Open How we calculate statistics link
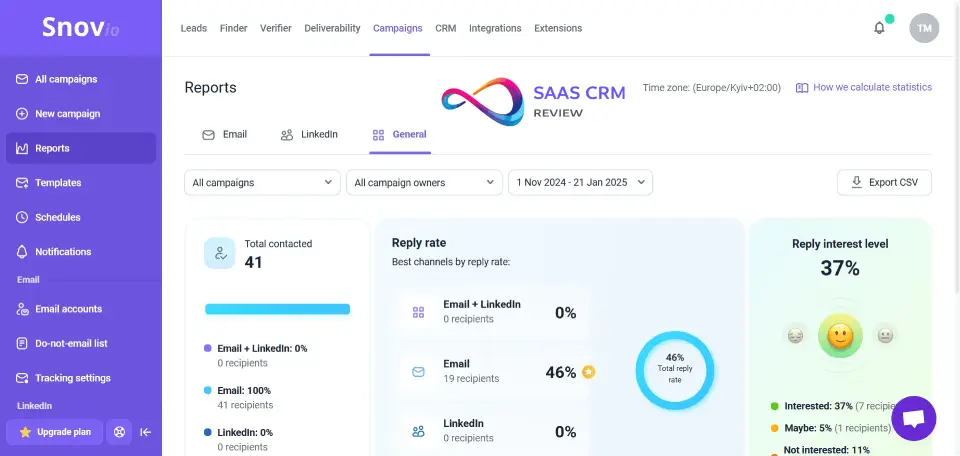The width and height of the screenshot is (960, 456). (x=864, y=87)
